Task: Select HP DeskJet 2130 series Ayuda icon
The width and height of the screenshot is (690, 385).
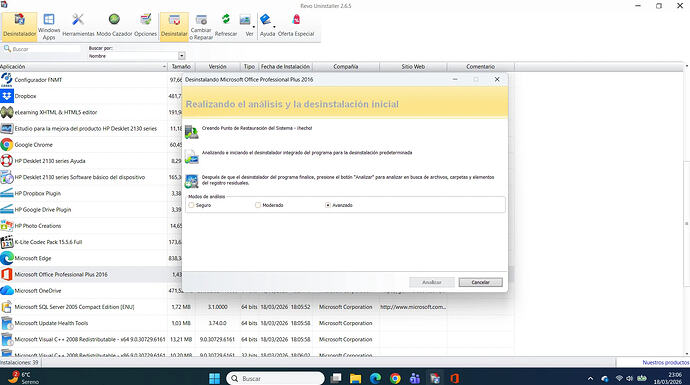Action: pos(7,161)
